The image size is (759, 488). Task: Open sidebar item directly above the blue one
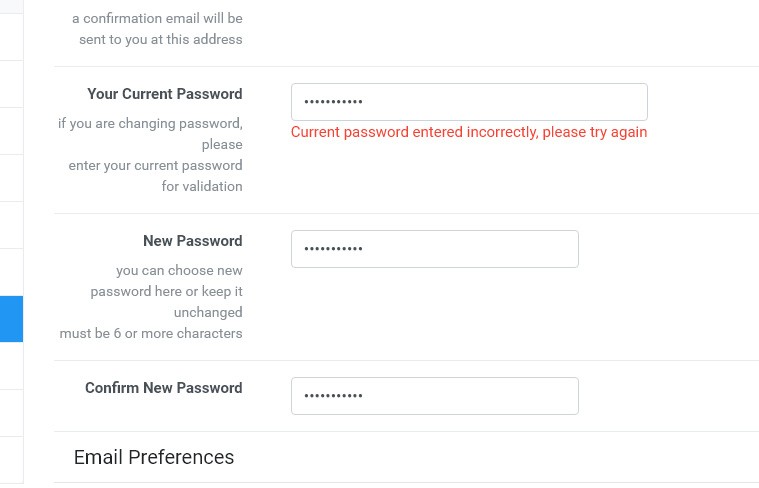pos(11,272)
